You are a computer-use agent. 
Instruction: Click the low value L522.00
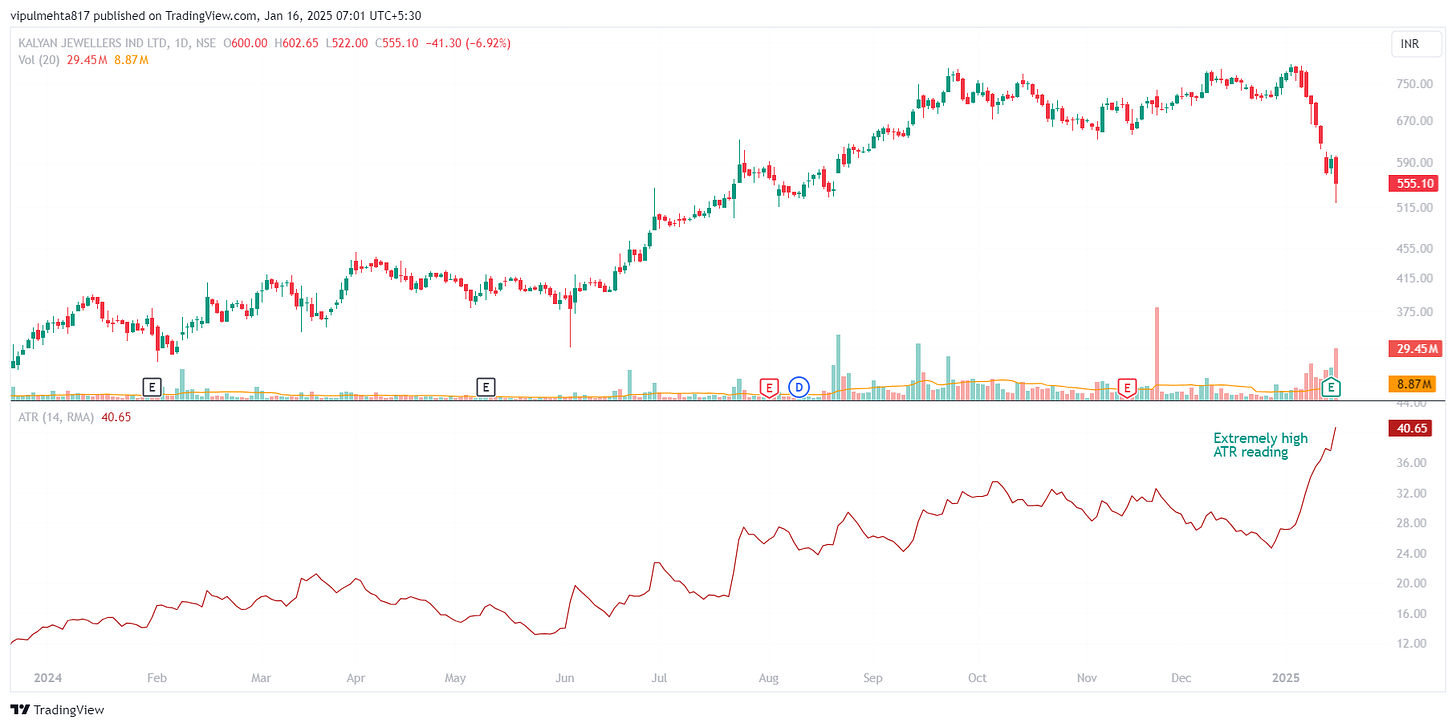click(346, 43)
